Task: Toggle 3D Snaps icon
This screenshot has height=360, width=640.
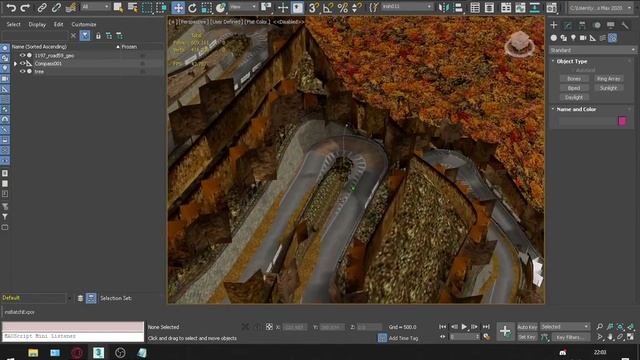Action: tap(313, 7)
